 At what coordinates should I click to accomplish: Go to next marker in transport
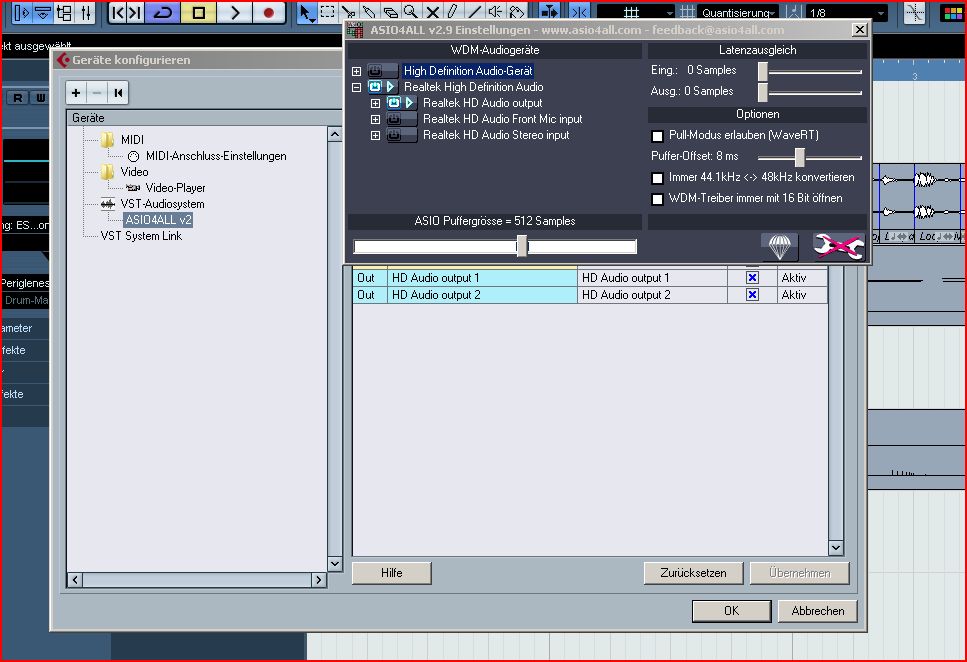click(134, 12)
